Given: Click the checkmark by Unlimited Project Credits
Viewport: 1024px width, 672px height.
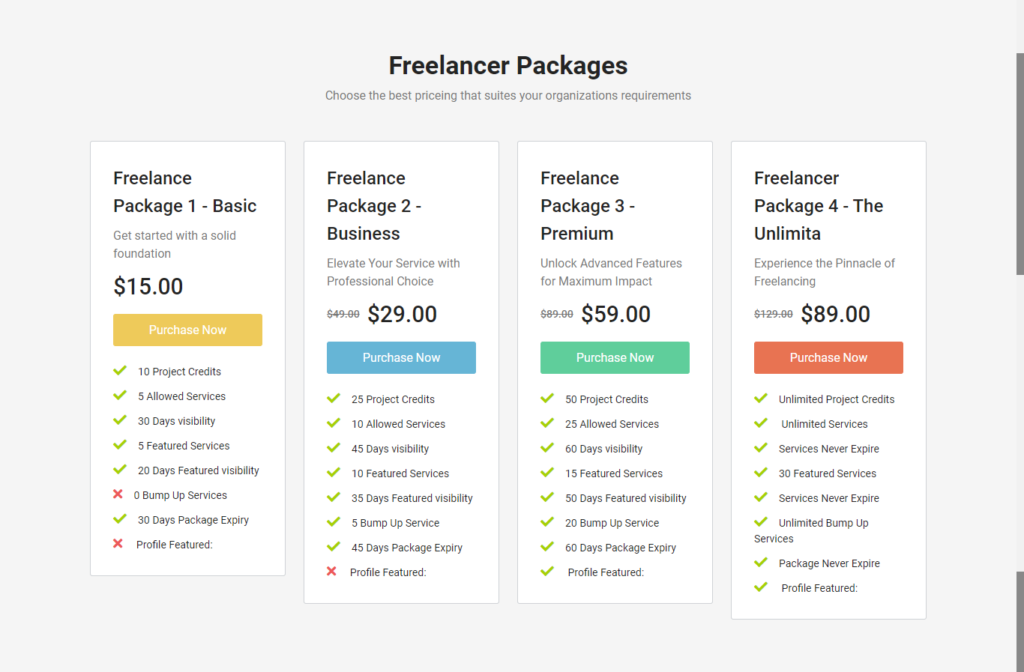Looking at the screenshot, I should click(761, 399).
